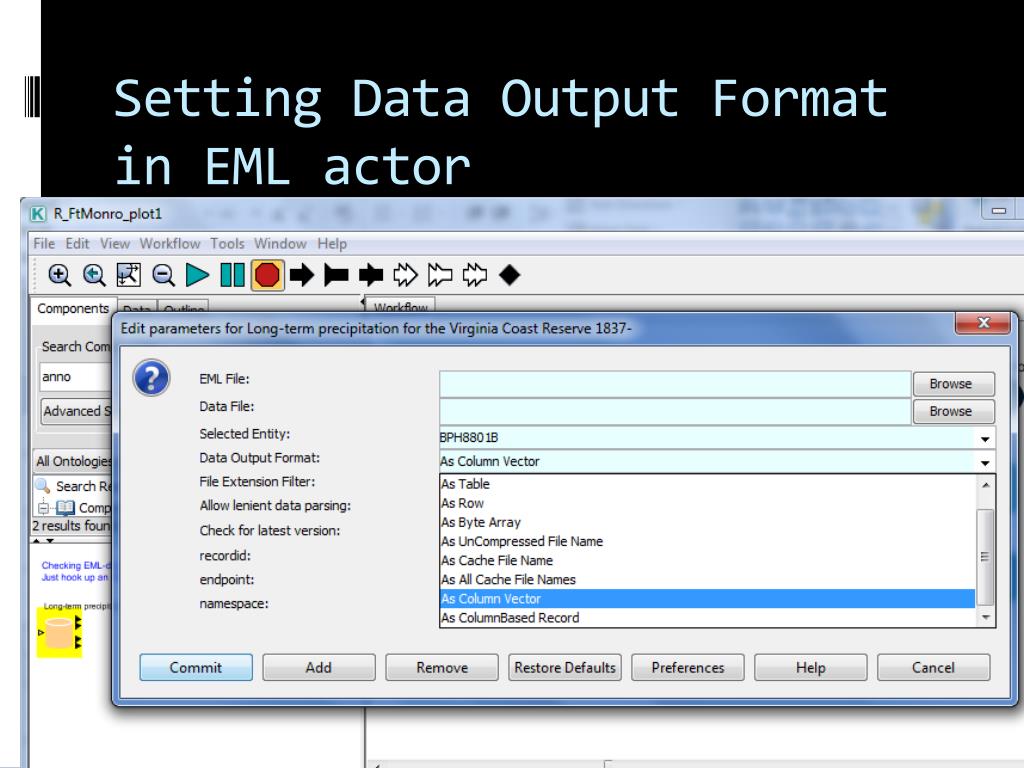This screenshot has width=1024, height=768.
Task: Open the Help menu
Action: (332, 244)
